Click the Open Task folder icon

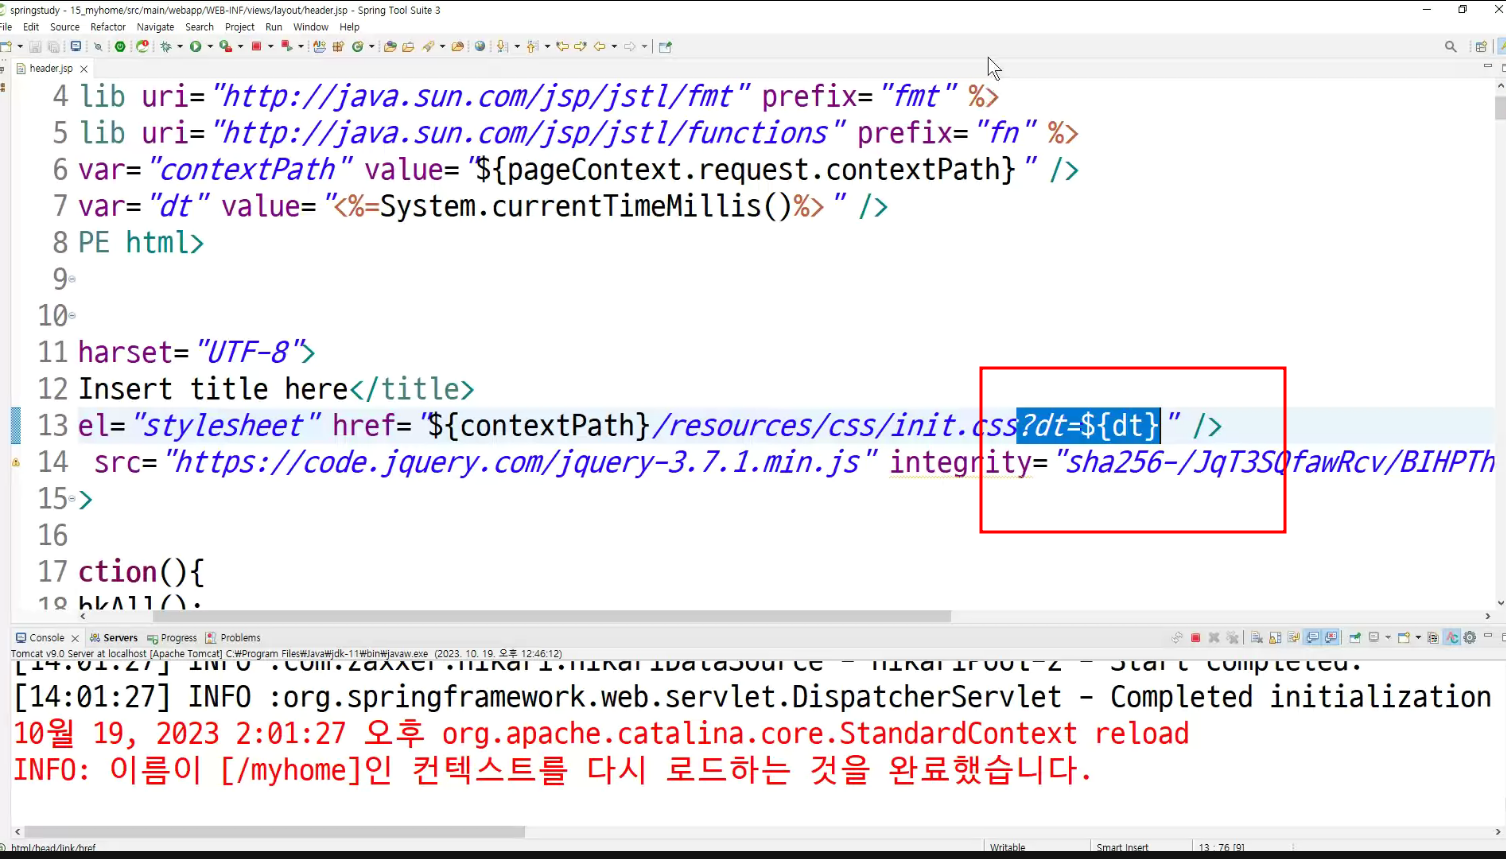408,46
